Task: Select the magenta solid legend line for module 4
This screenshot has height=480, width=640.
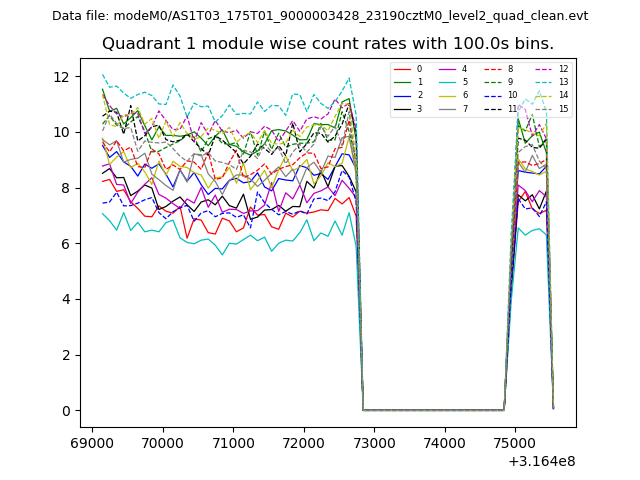Action: pos(447,69)
